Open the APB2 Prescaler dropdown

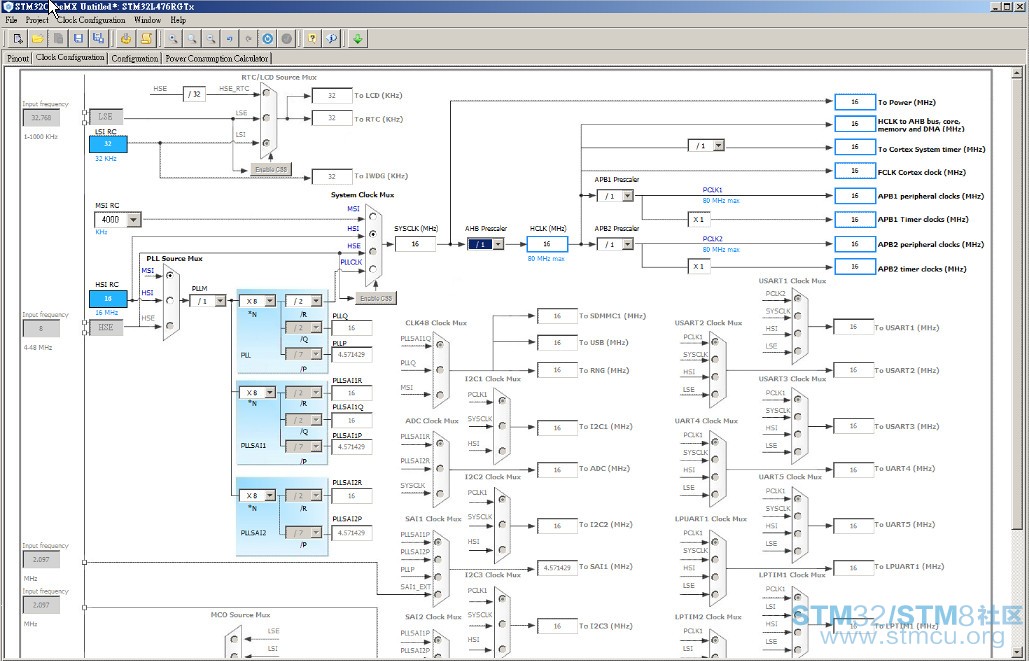click(x=627, y=244)
